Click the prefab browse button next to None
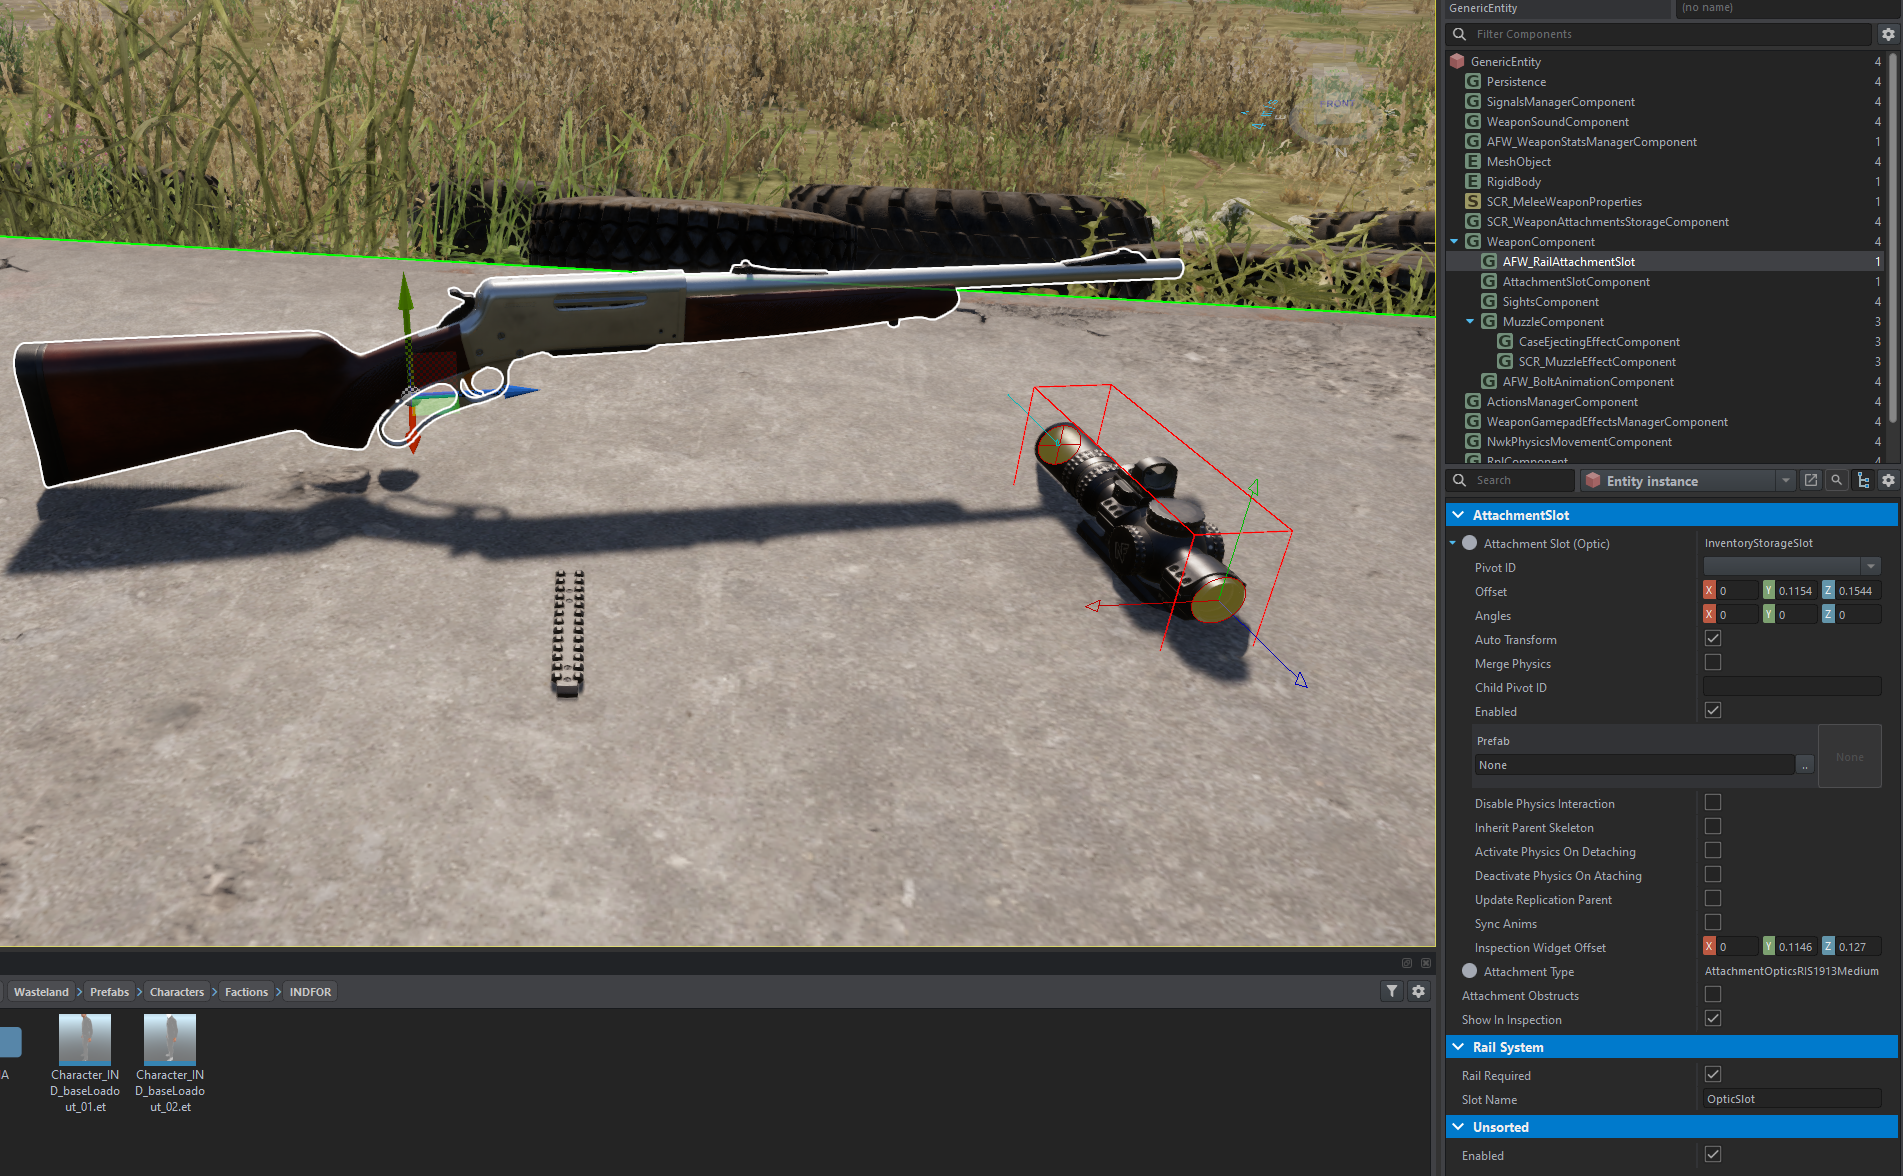Image resolution: width=1903 pixels, height=1176 pixels. (x=1804, y=765)
